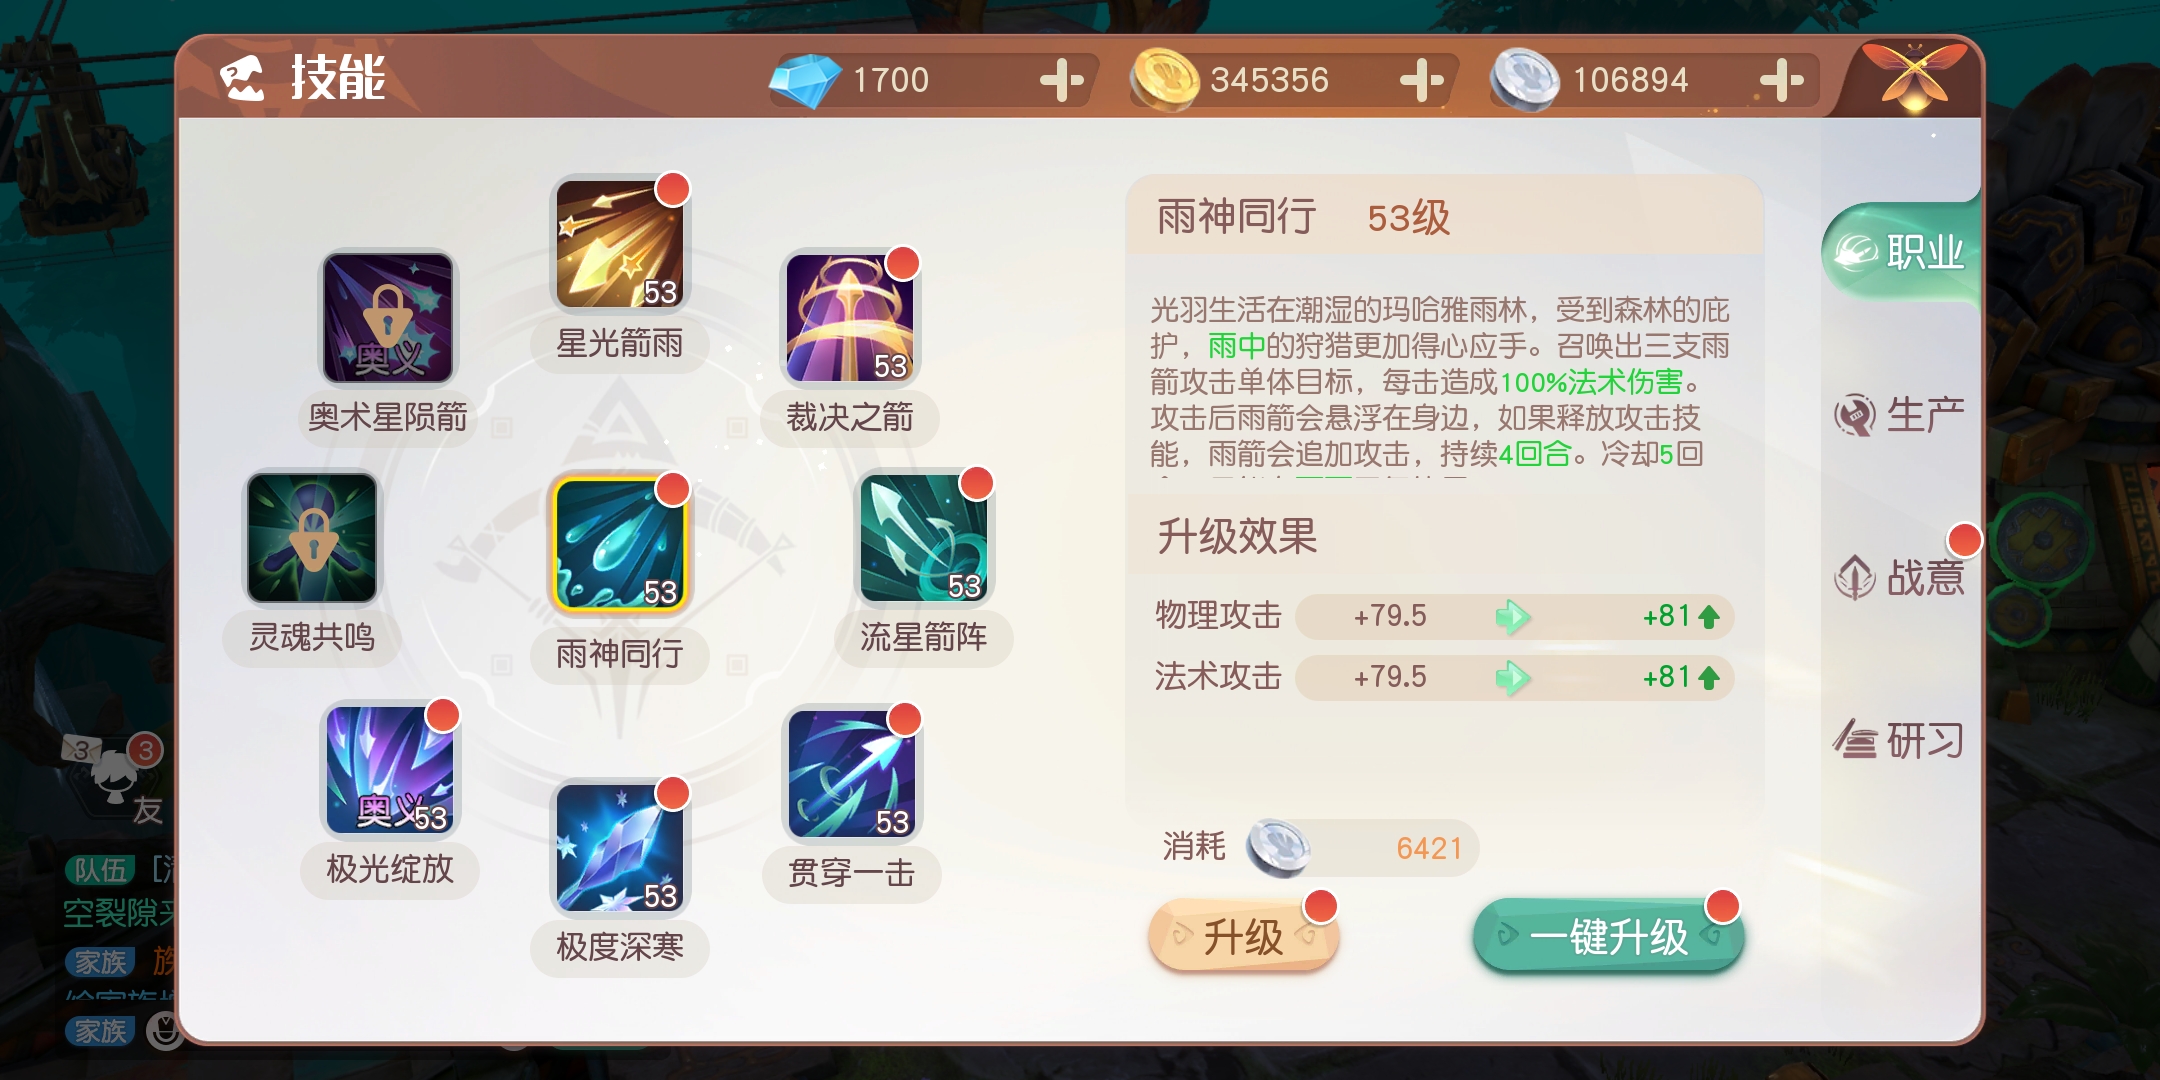Select the 流星箭阵 skill icon
2160x1080 pixels.
[923, 538]
